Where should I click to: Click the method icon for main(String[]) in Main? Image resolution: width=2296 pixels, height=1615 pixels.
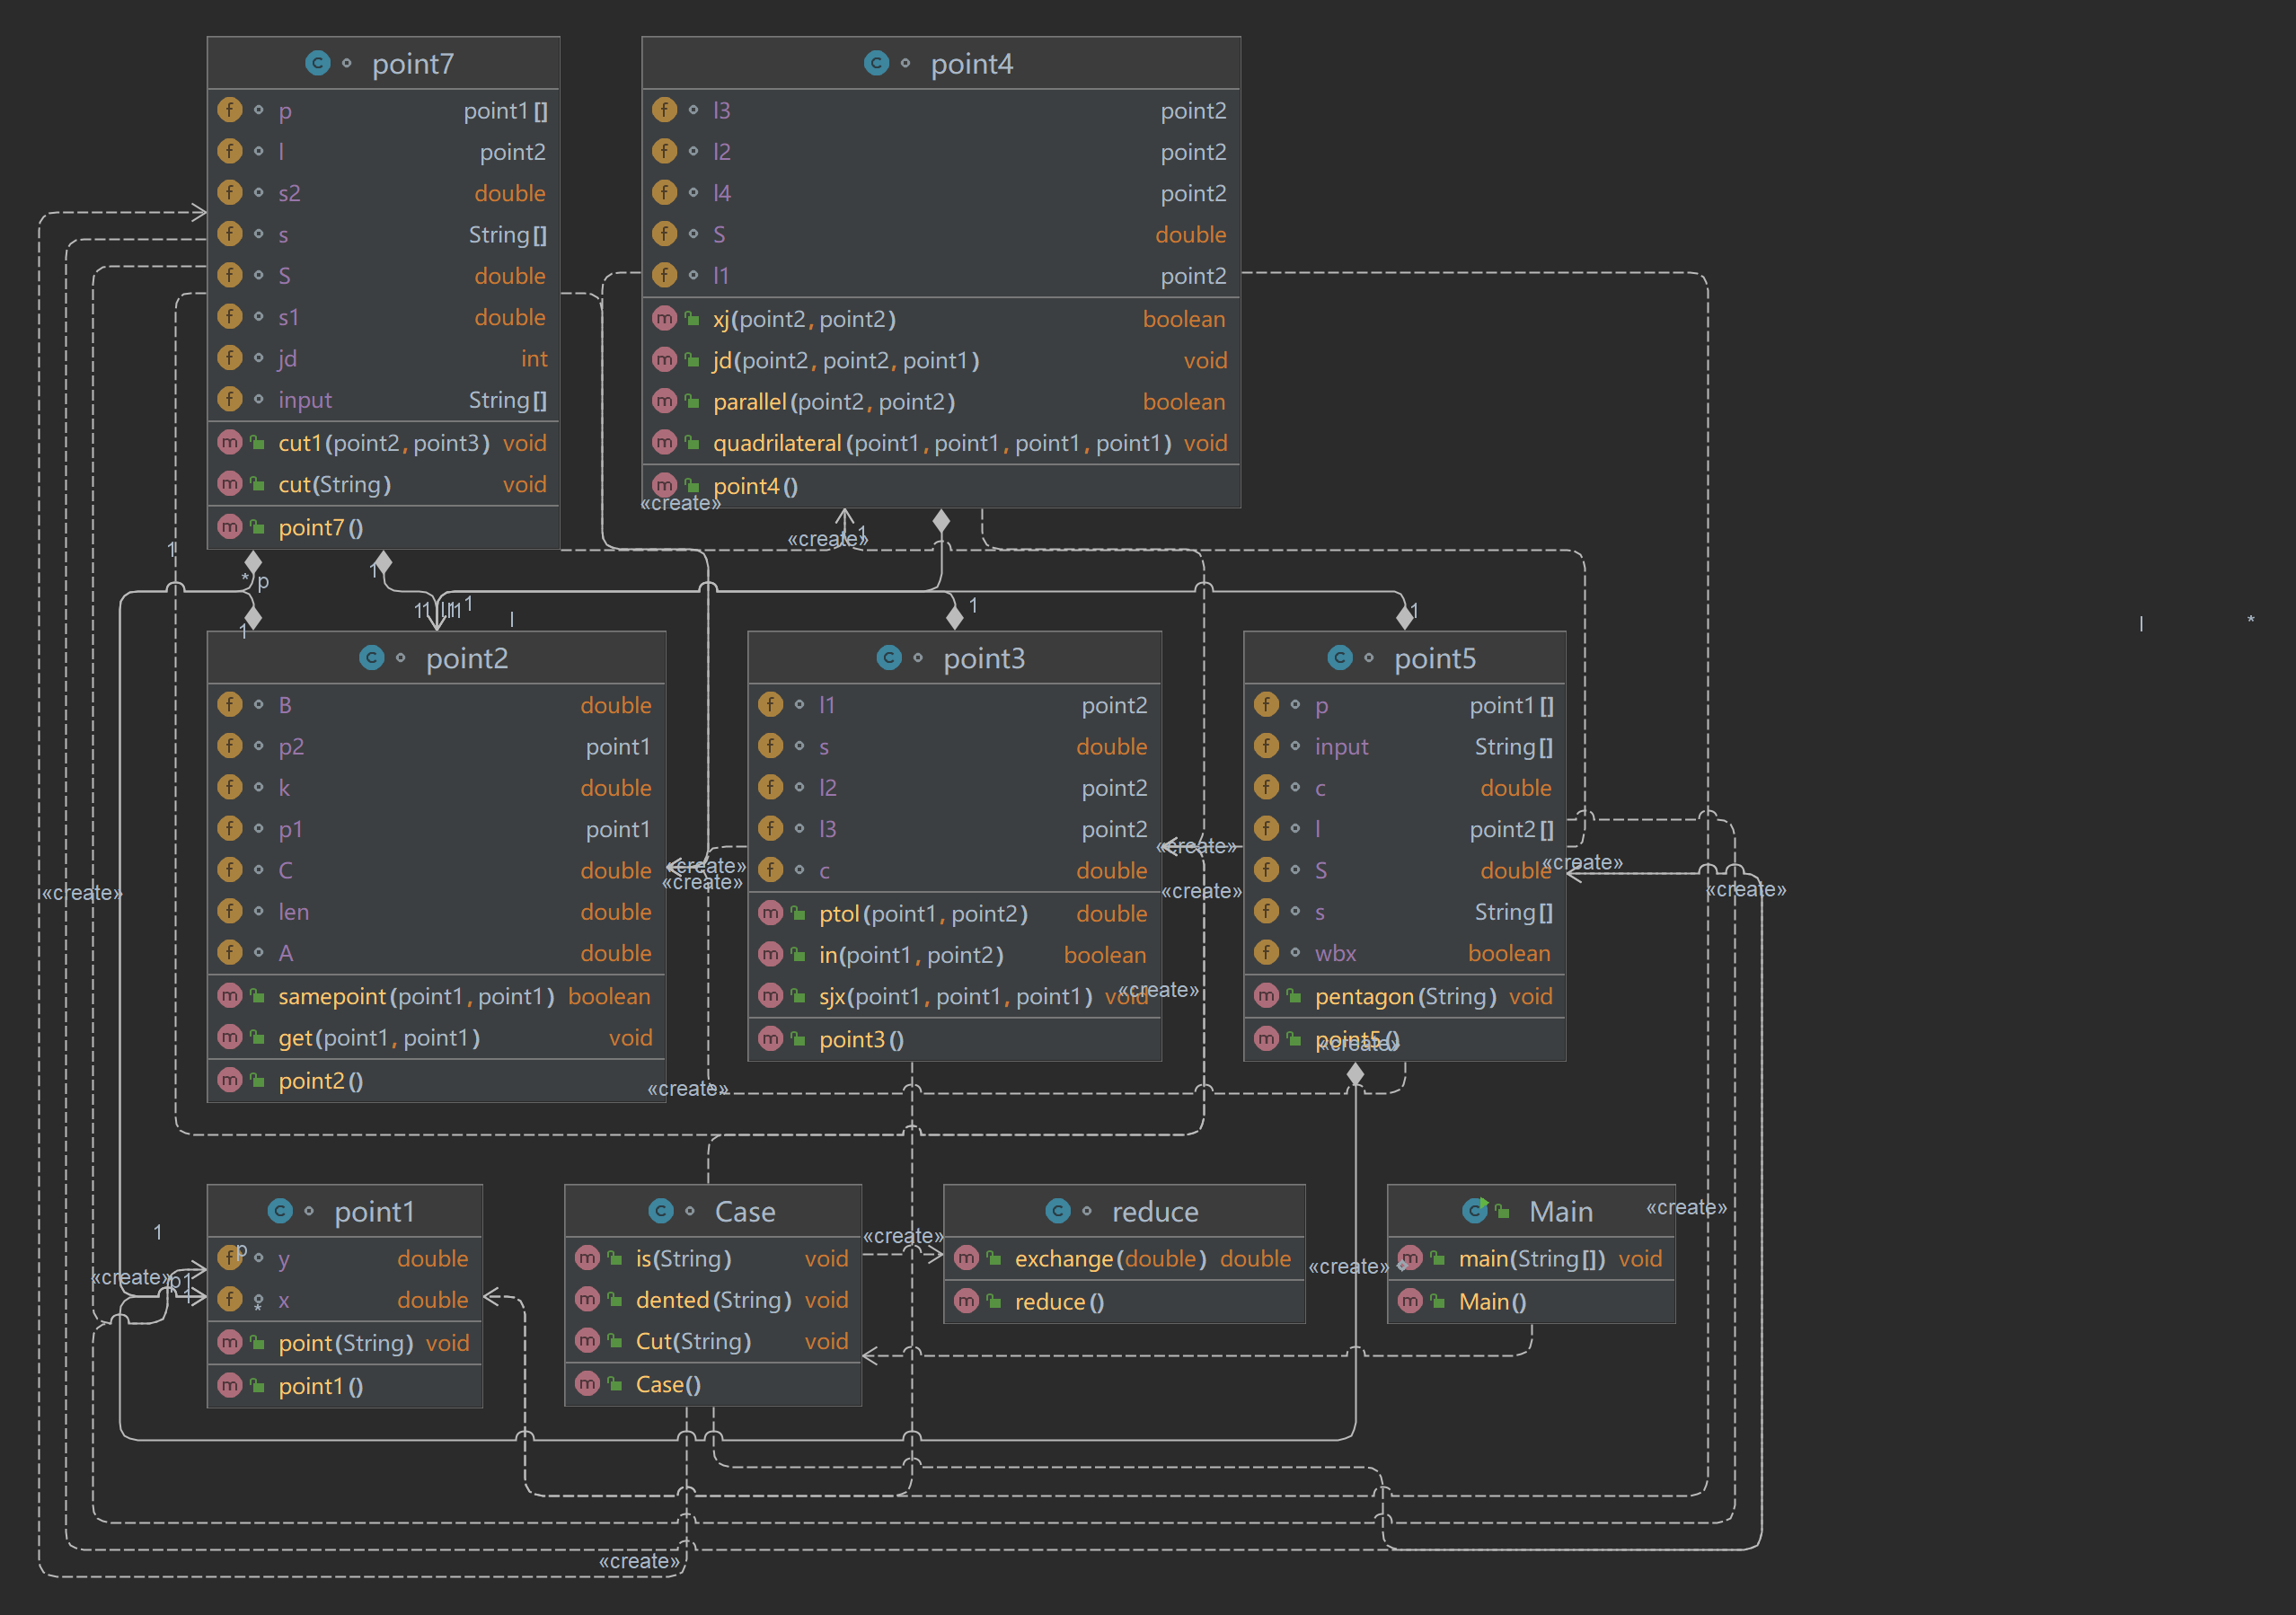click(1410, 1258)
